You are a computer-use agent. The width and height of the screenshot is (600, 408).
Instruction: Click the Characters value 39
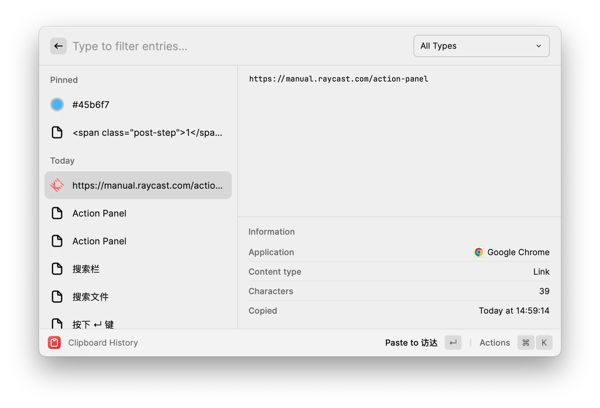coord(544,291)
